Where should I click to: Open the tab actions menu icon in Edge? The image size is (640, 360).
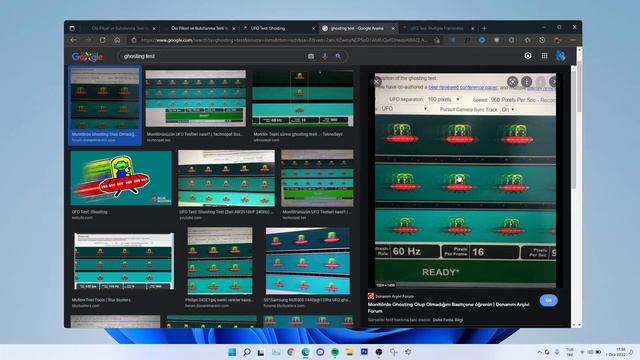pos(72,28)
